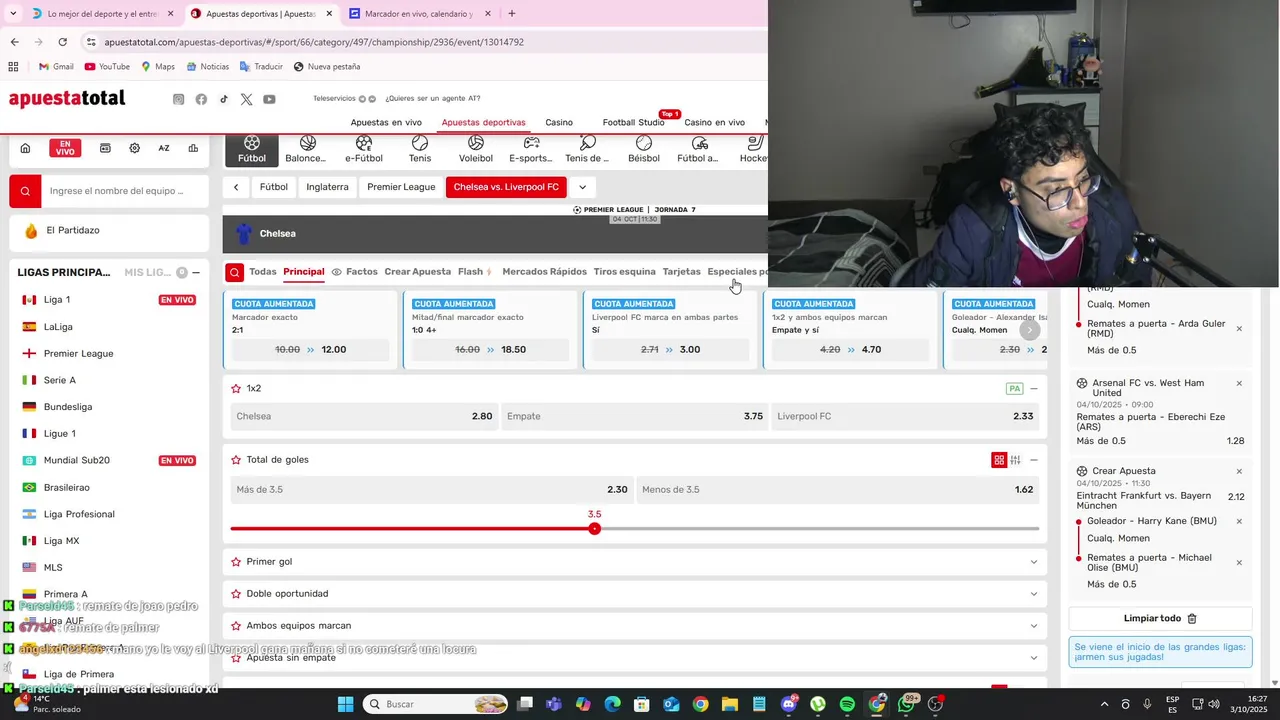
Task: Open Premier League in leagues list
Action: (78, 354)
